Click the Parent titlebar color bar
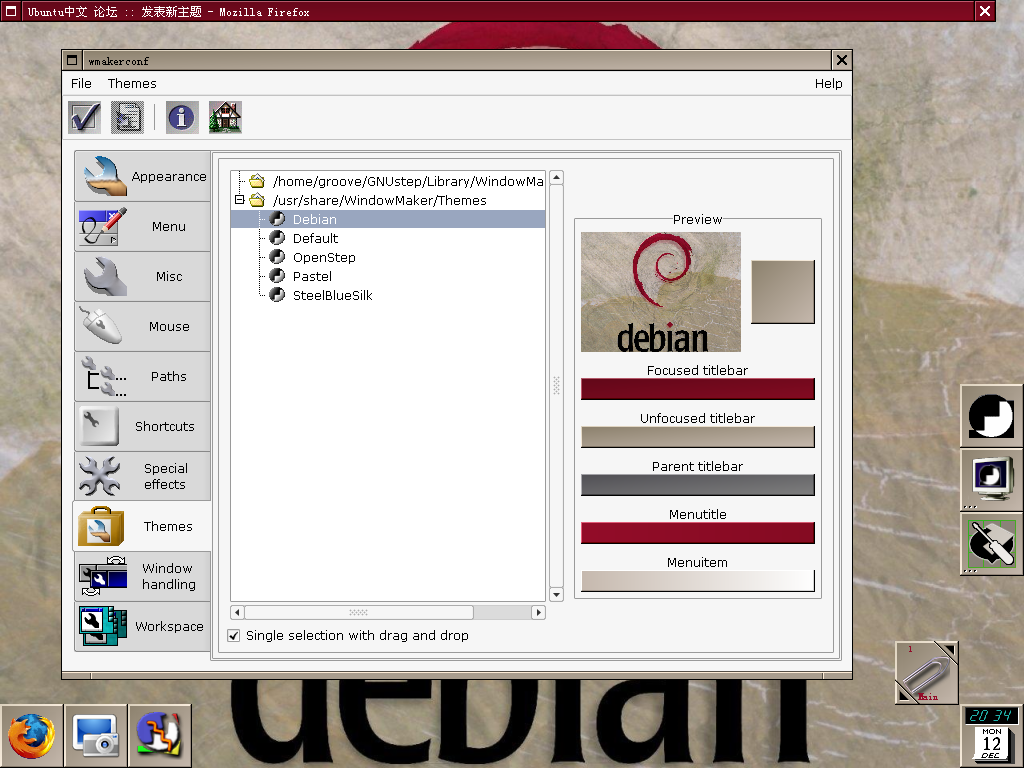Viewport: 1024px width, 768px height. pyautogui.click(x=697, y=485)
